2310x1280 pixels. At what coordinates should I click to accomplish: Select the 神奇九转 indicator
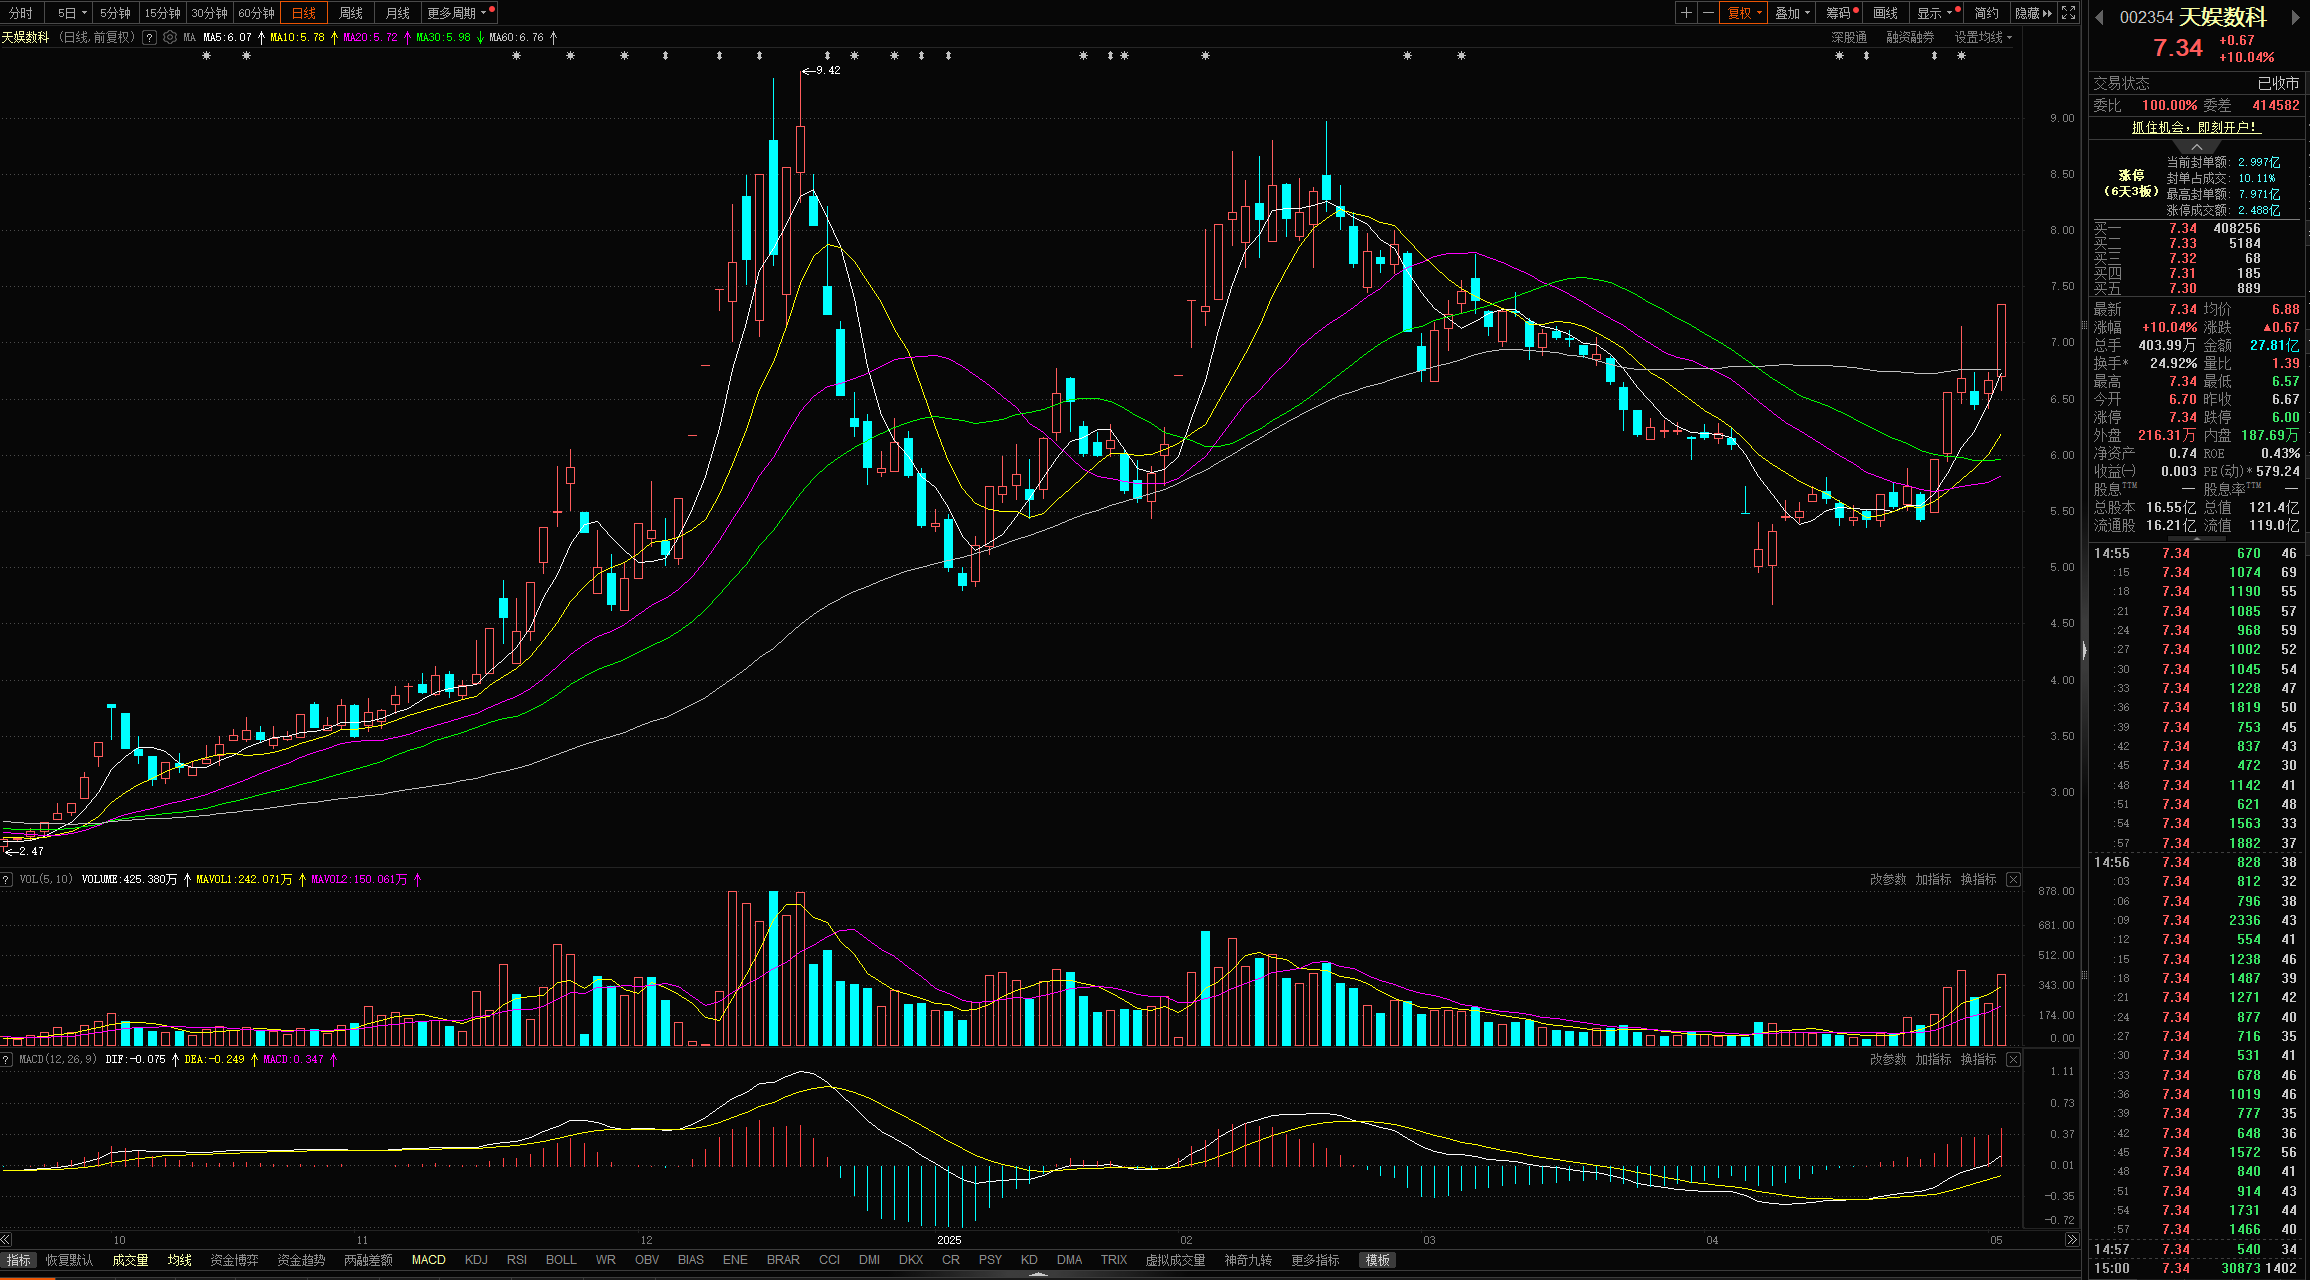(1248, 1260)
